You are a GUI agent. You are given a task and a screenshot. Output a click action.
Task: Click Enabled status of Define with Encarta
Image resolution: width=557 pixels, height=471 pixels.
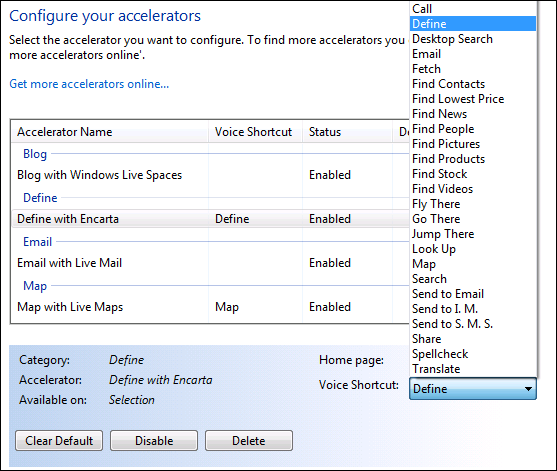[330, 219]
